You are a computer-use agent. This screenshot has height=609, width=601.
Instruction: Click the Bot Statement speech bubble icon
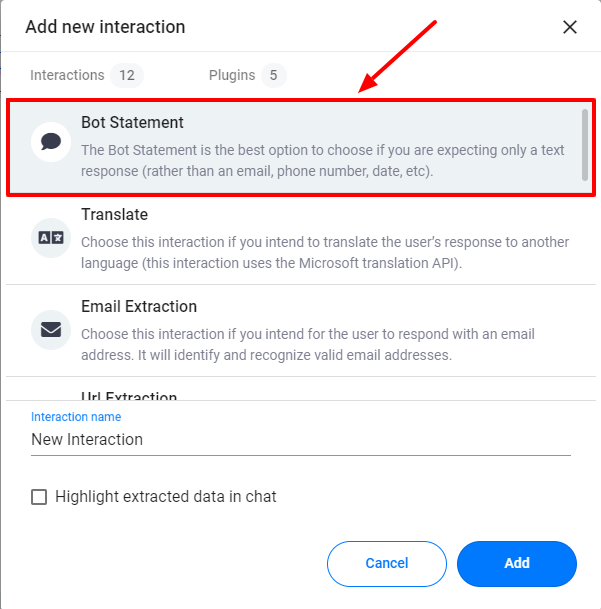[50, 142]
